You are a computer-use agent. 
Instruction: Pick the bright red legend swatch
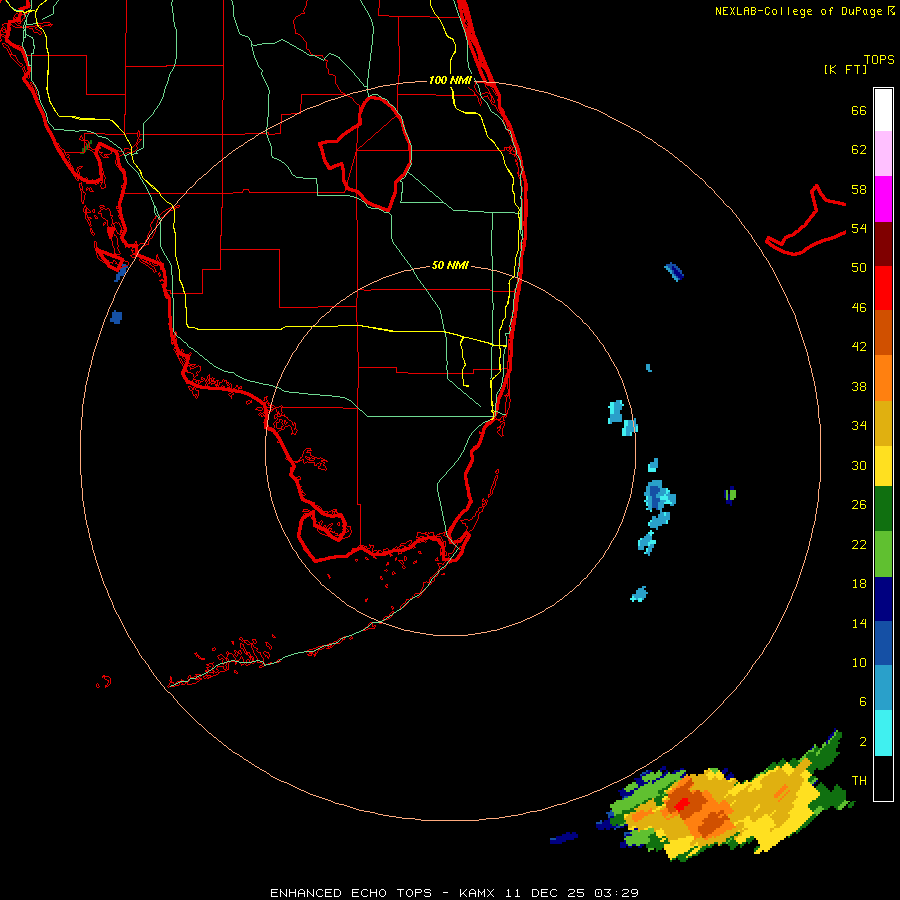[883, 288]
